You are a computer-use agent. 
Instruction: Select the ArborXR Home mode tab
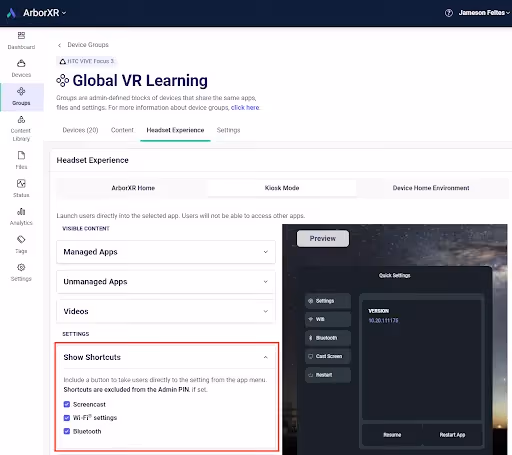point(133,188)
